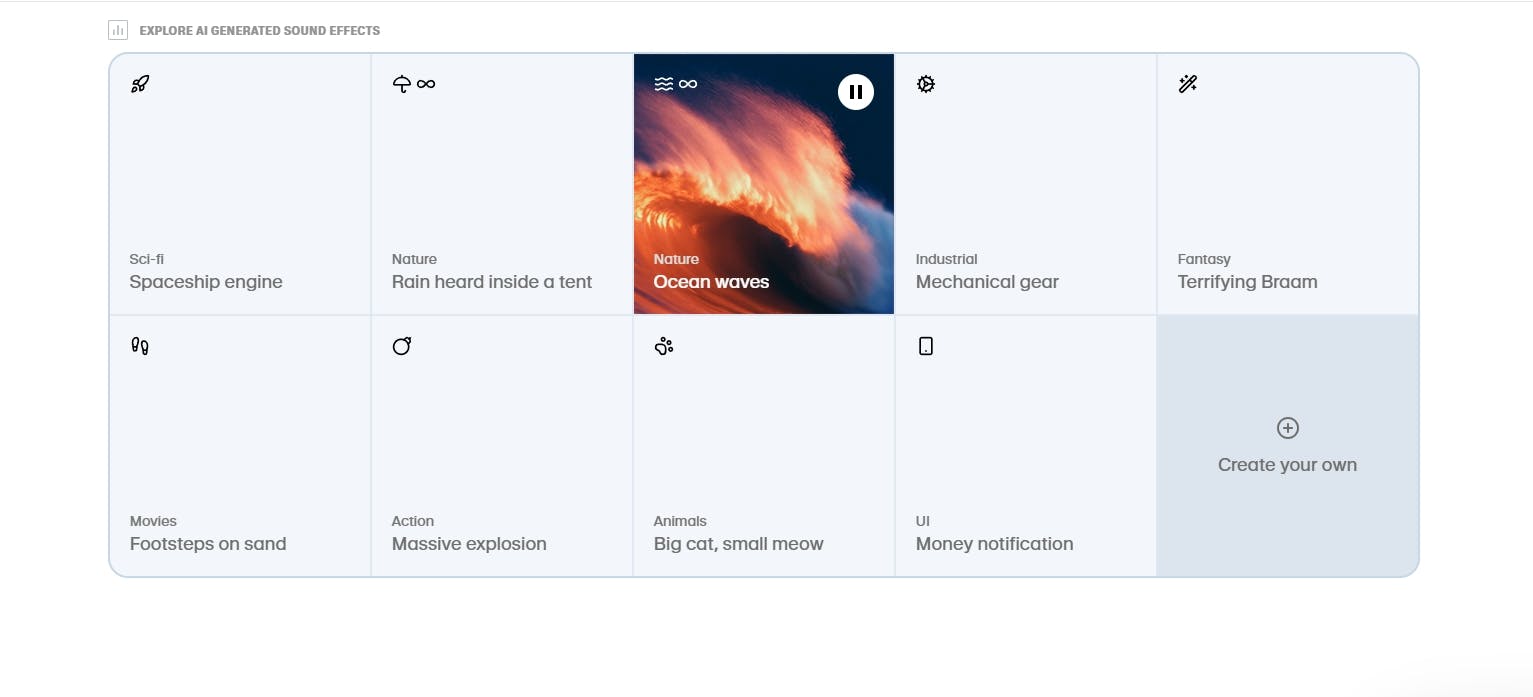This screenshot has height=697, width=1533.
Task: Click the umbrella icon on the Rain card
Action: point(402,84)
